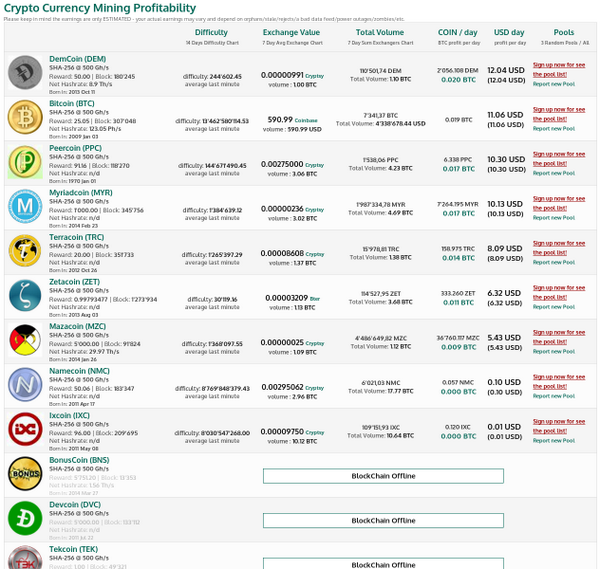Open the DemCoin (DEM) title link

[x=78, y=59]
